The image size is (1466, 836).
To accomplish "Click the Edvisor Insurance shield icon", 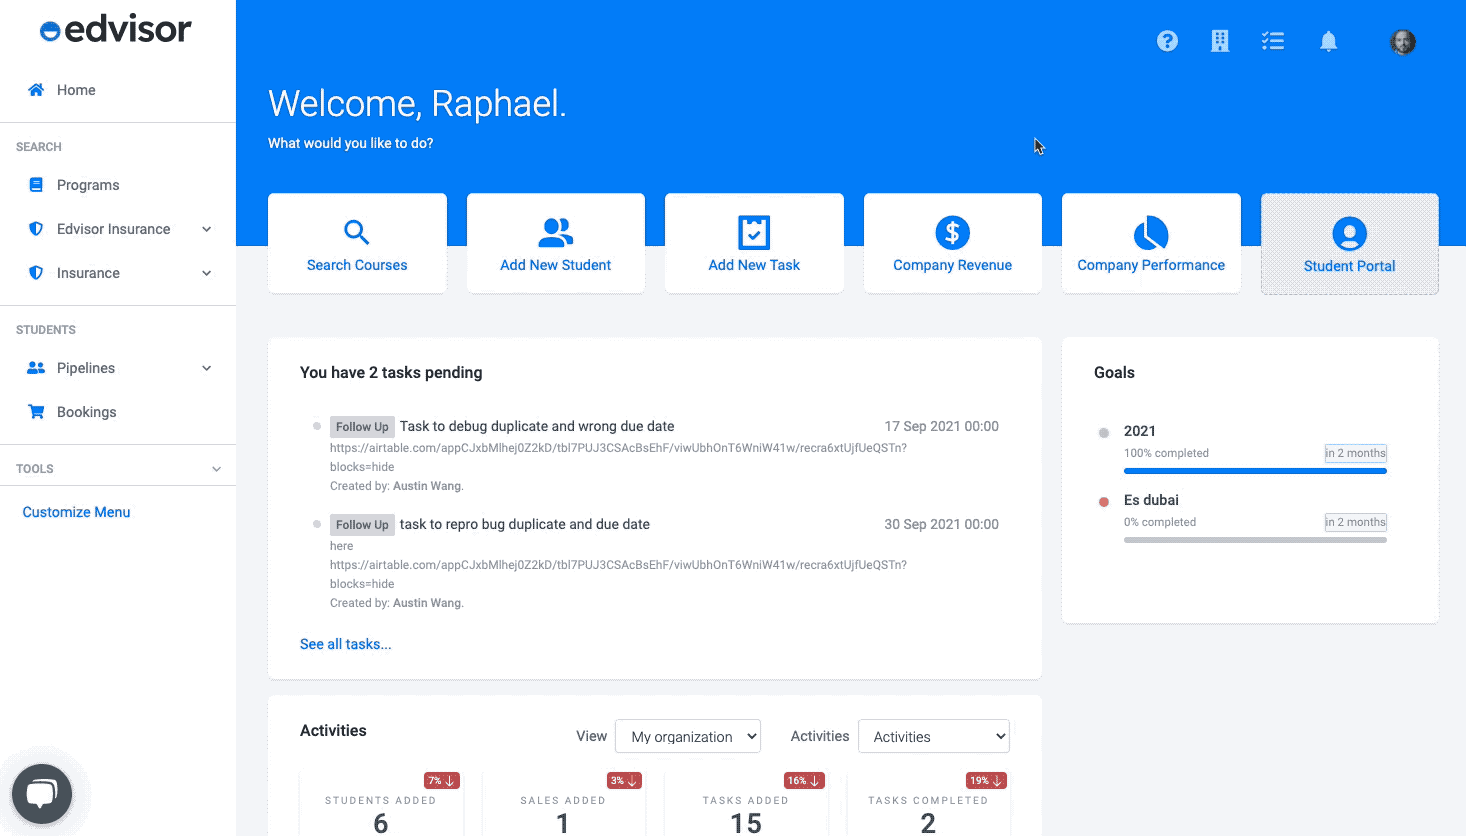I will (36, 229).
